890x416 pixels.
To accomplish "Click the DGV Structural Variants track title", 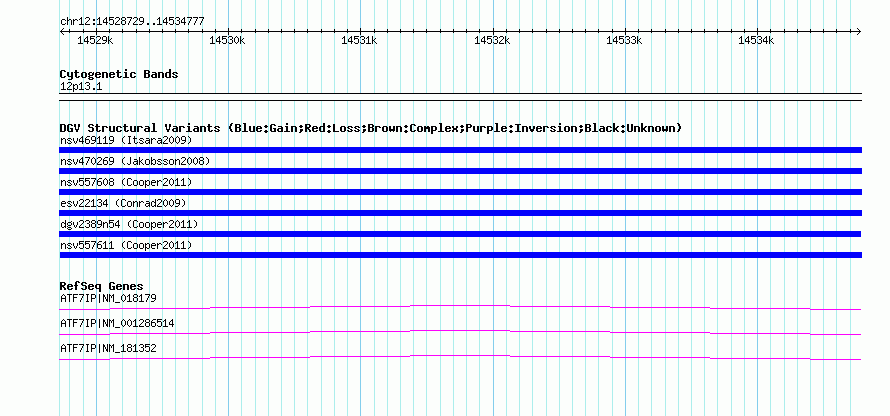I will tap(371, 128).
